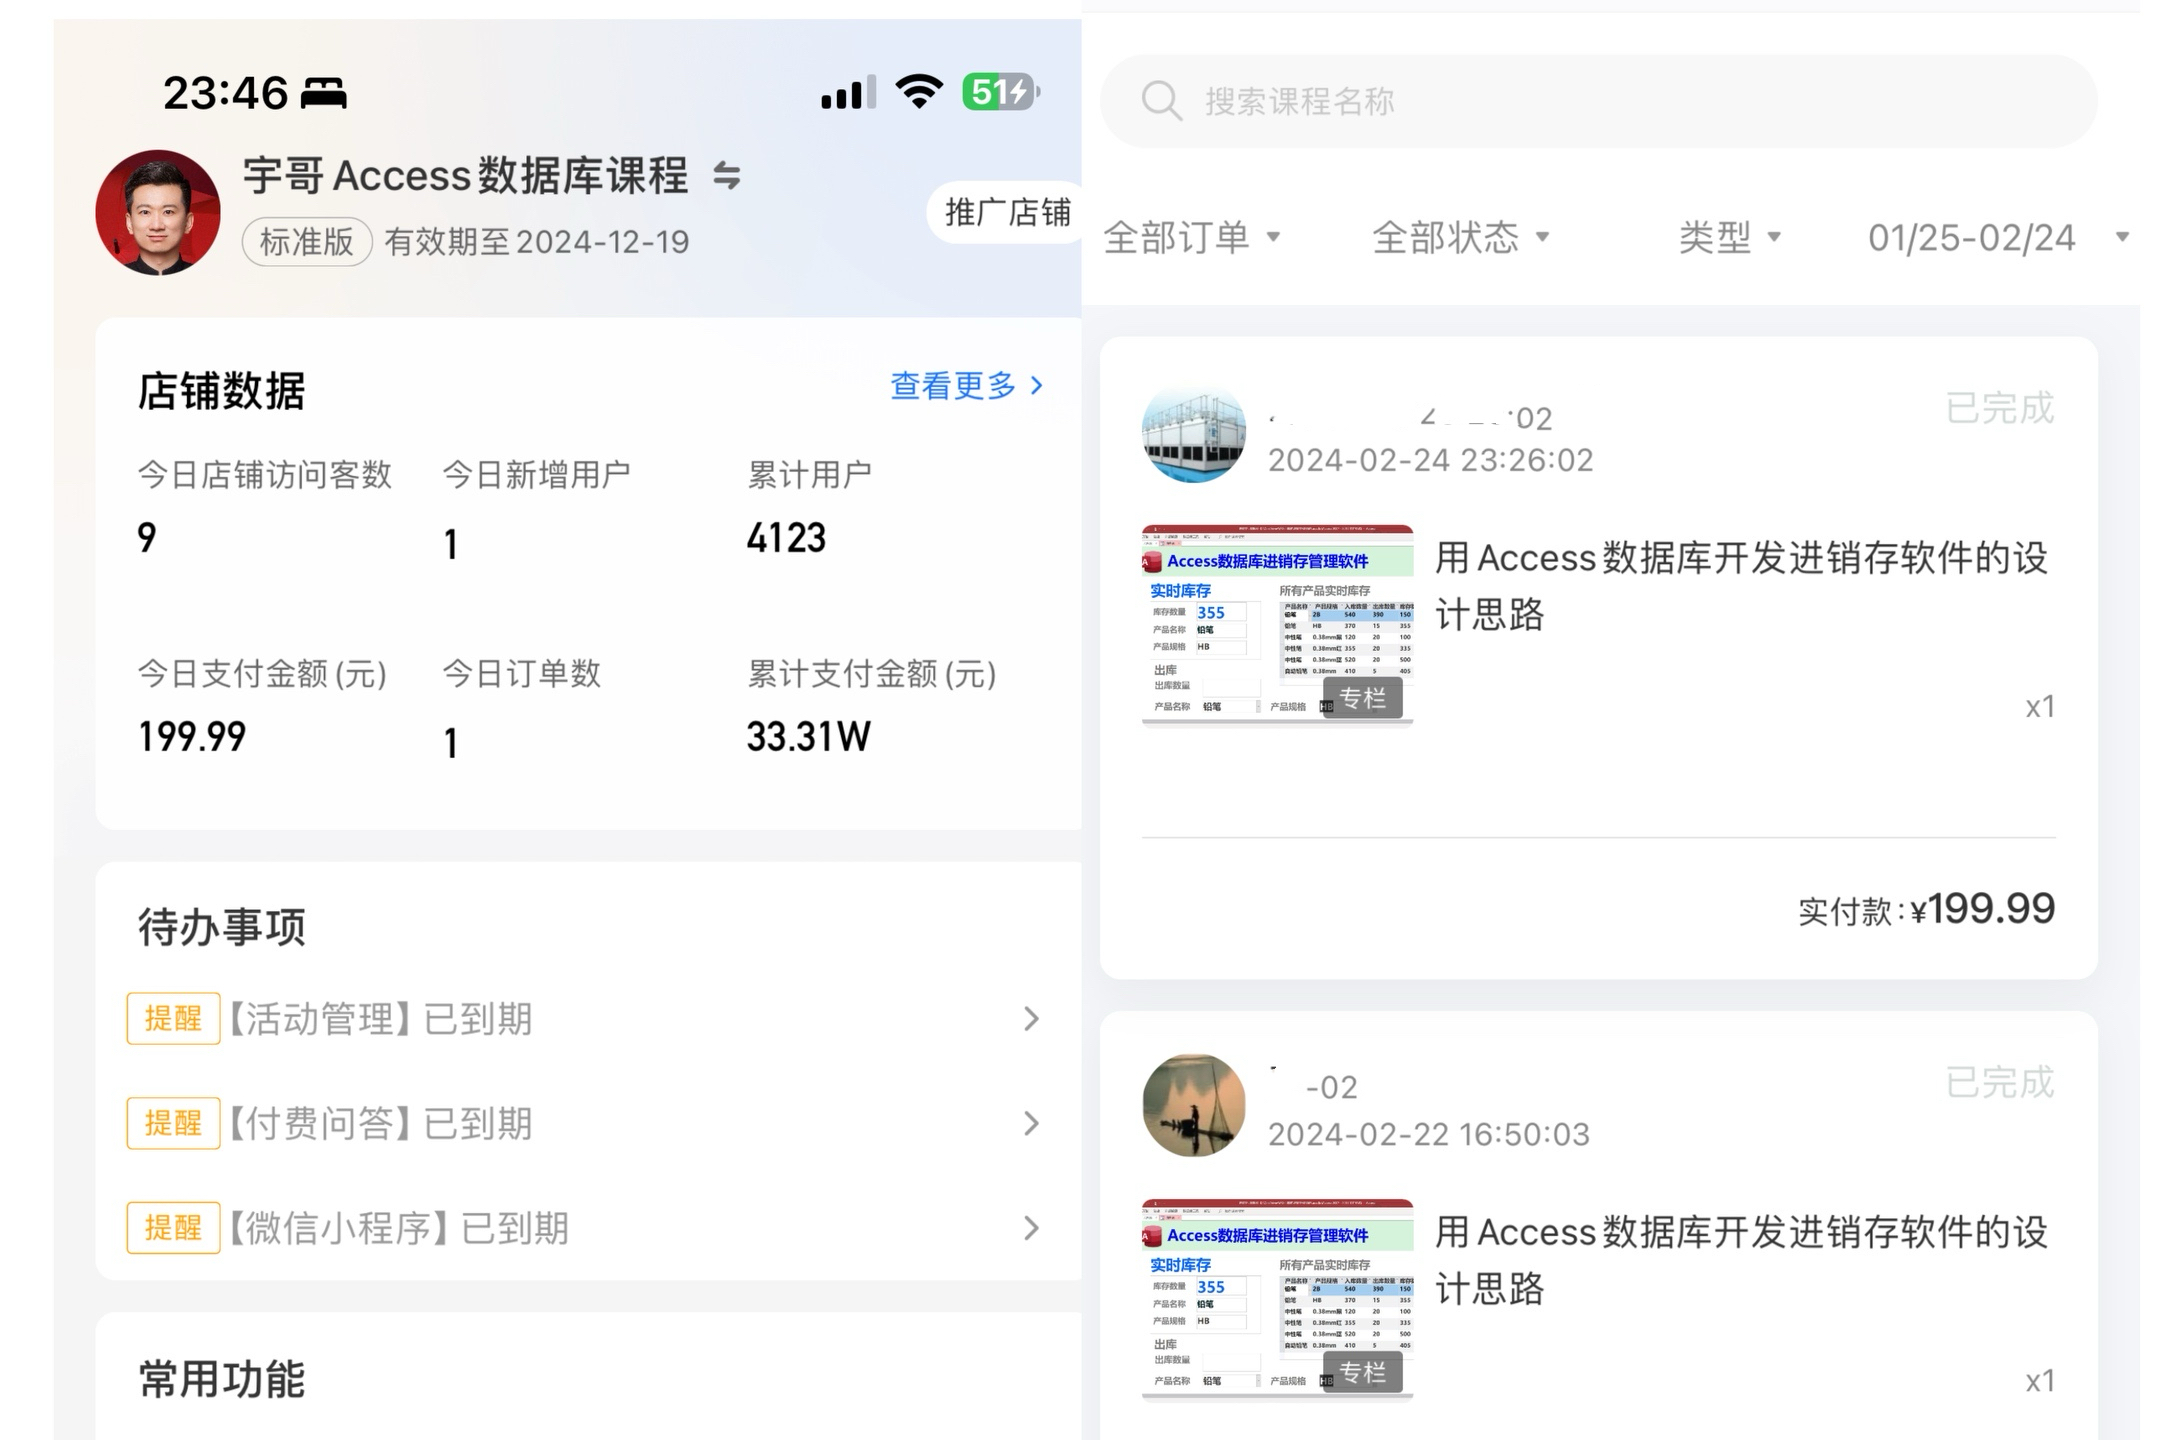
Task: Open course title in 02-24 order
Action: click(x=1741, y=586)
